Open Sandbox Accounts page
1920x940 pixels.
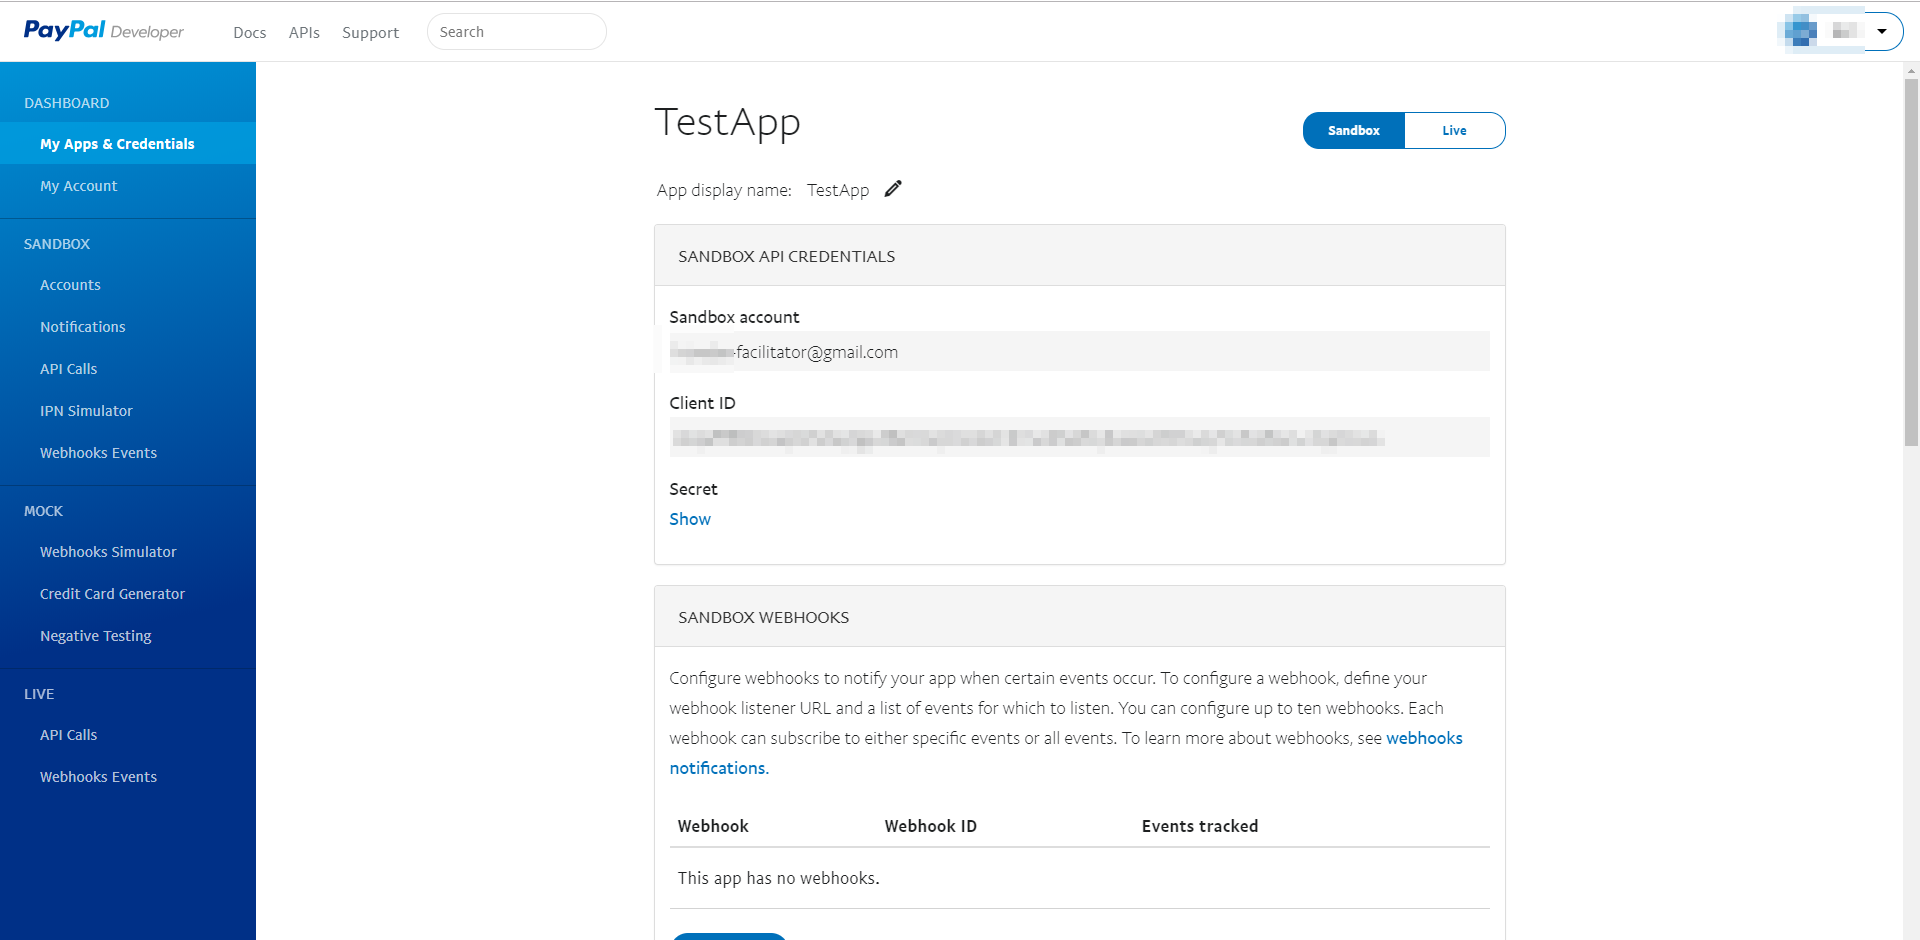[70, 285]
